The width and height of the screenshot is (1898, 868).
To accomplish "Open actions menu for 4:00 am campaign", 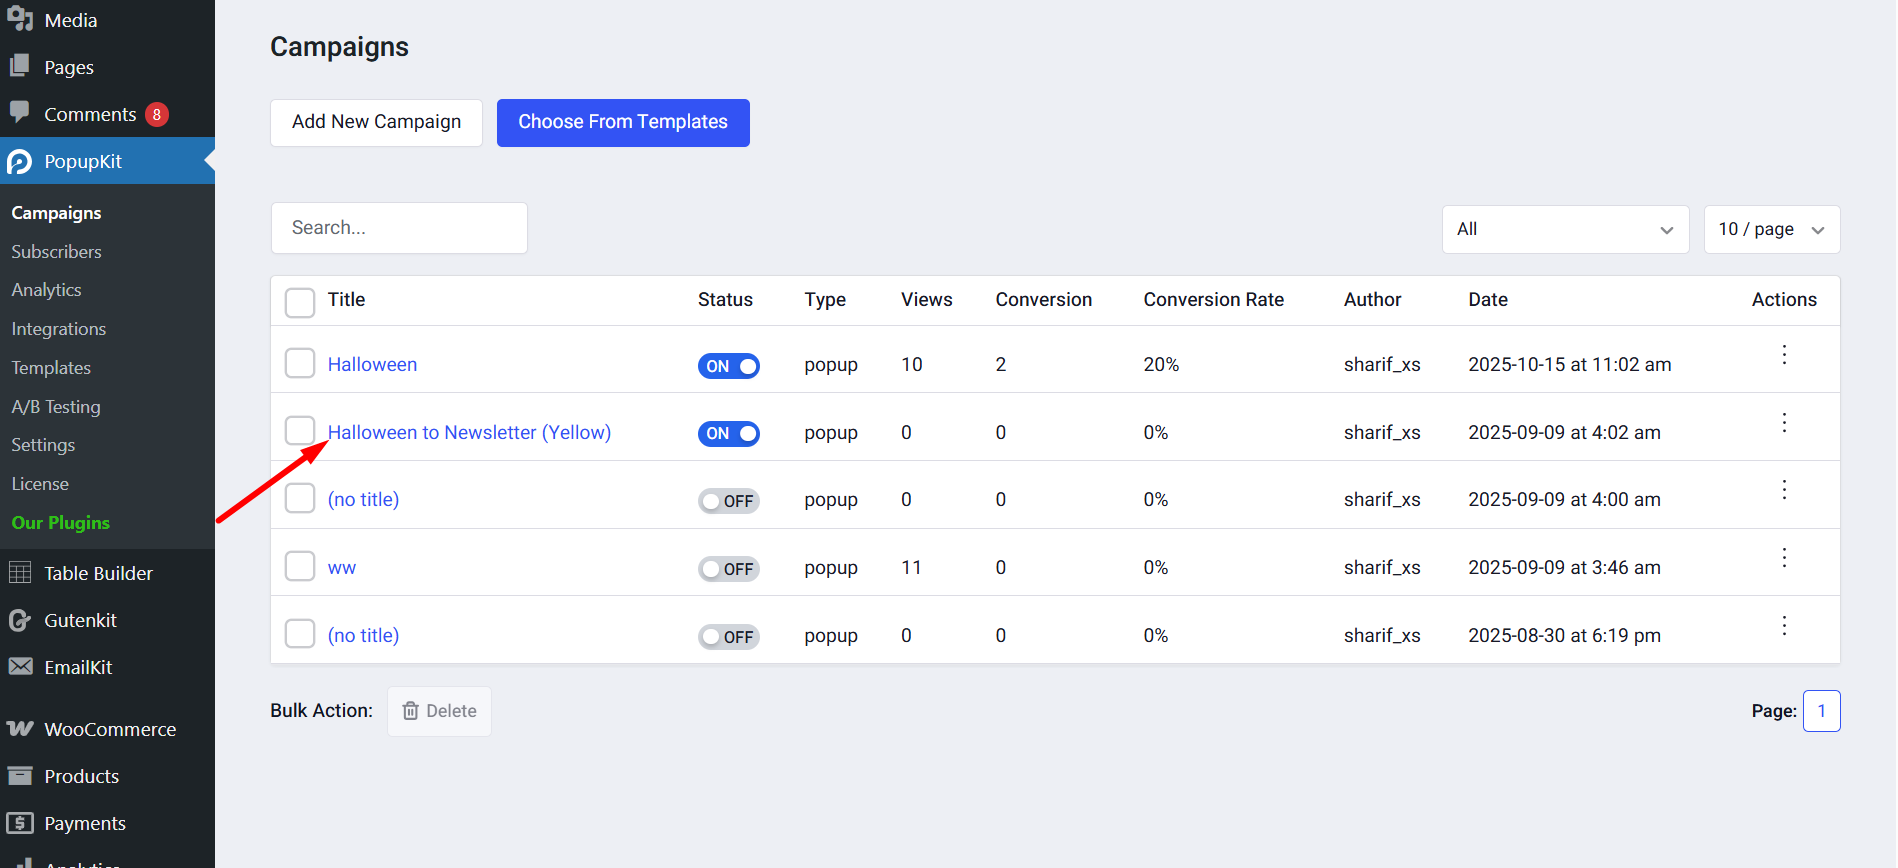I will coord(1784,490).
